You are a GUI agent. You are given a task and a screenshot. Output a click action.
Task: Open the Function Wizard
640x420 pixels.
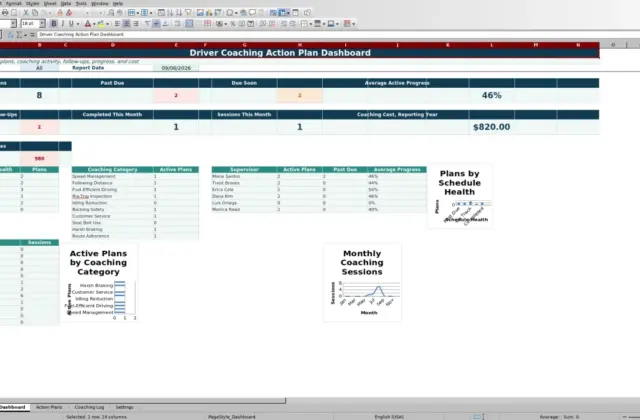coord(11,35)
